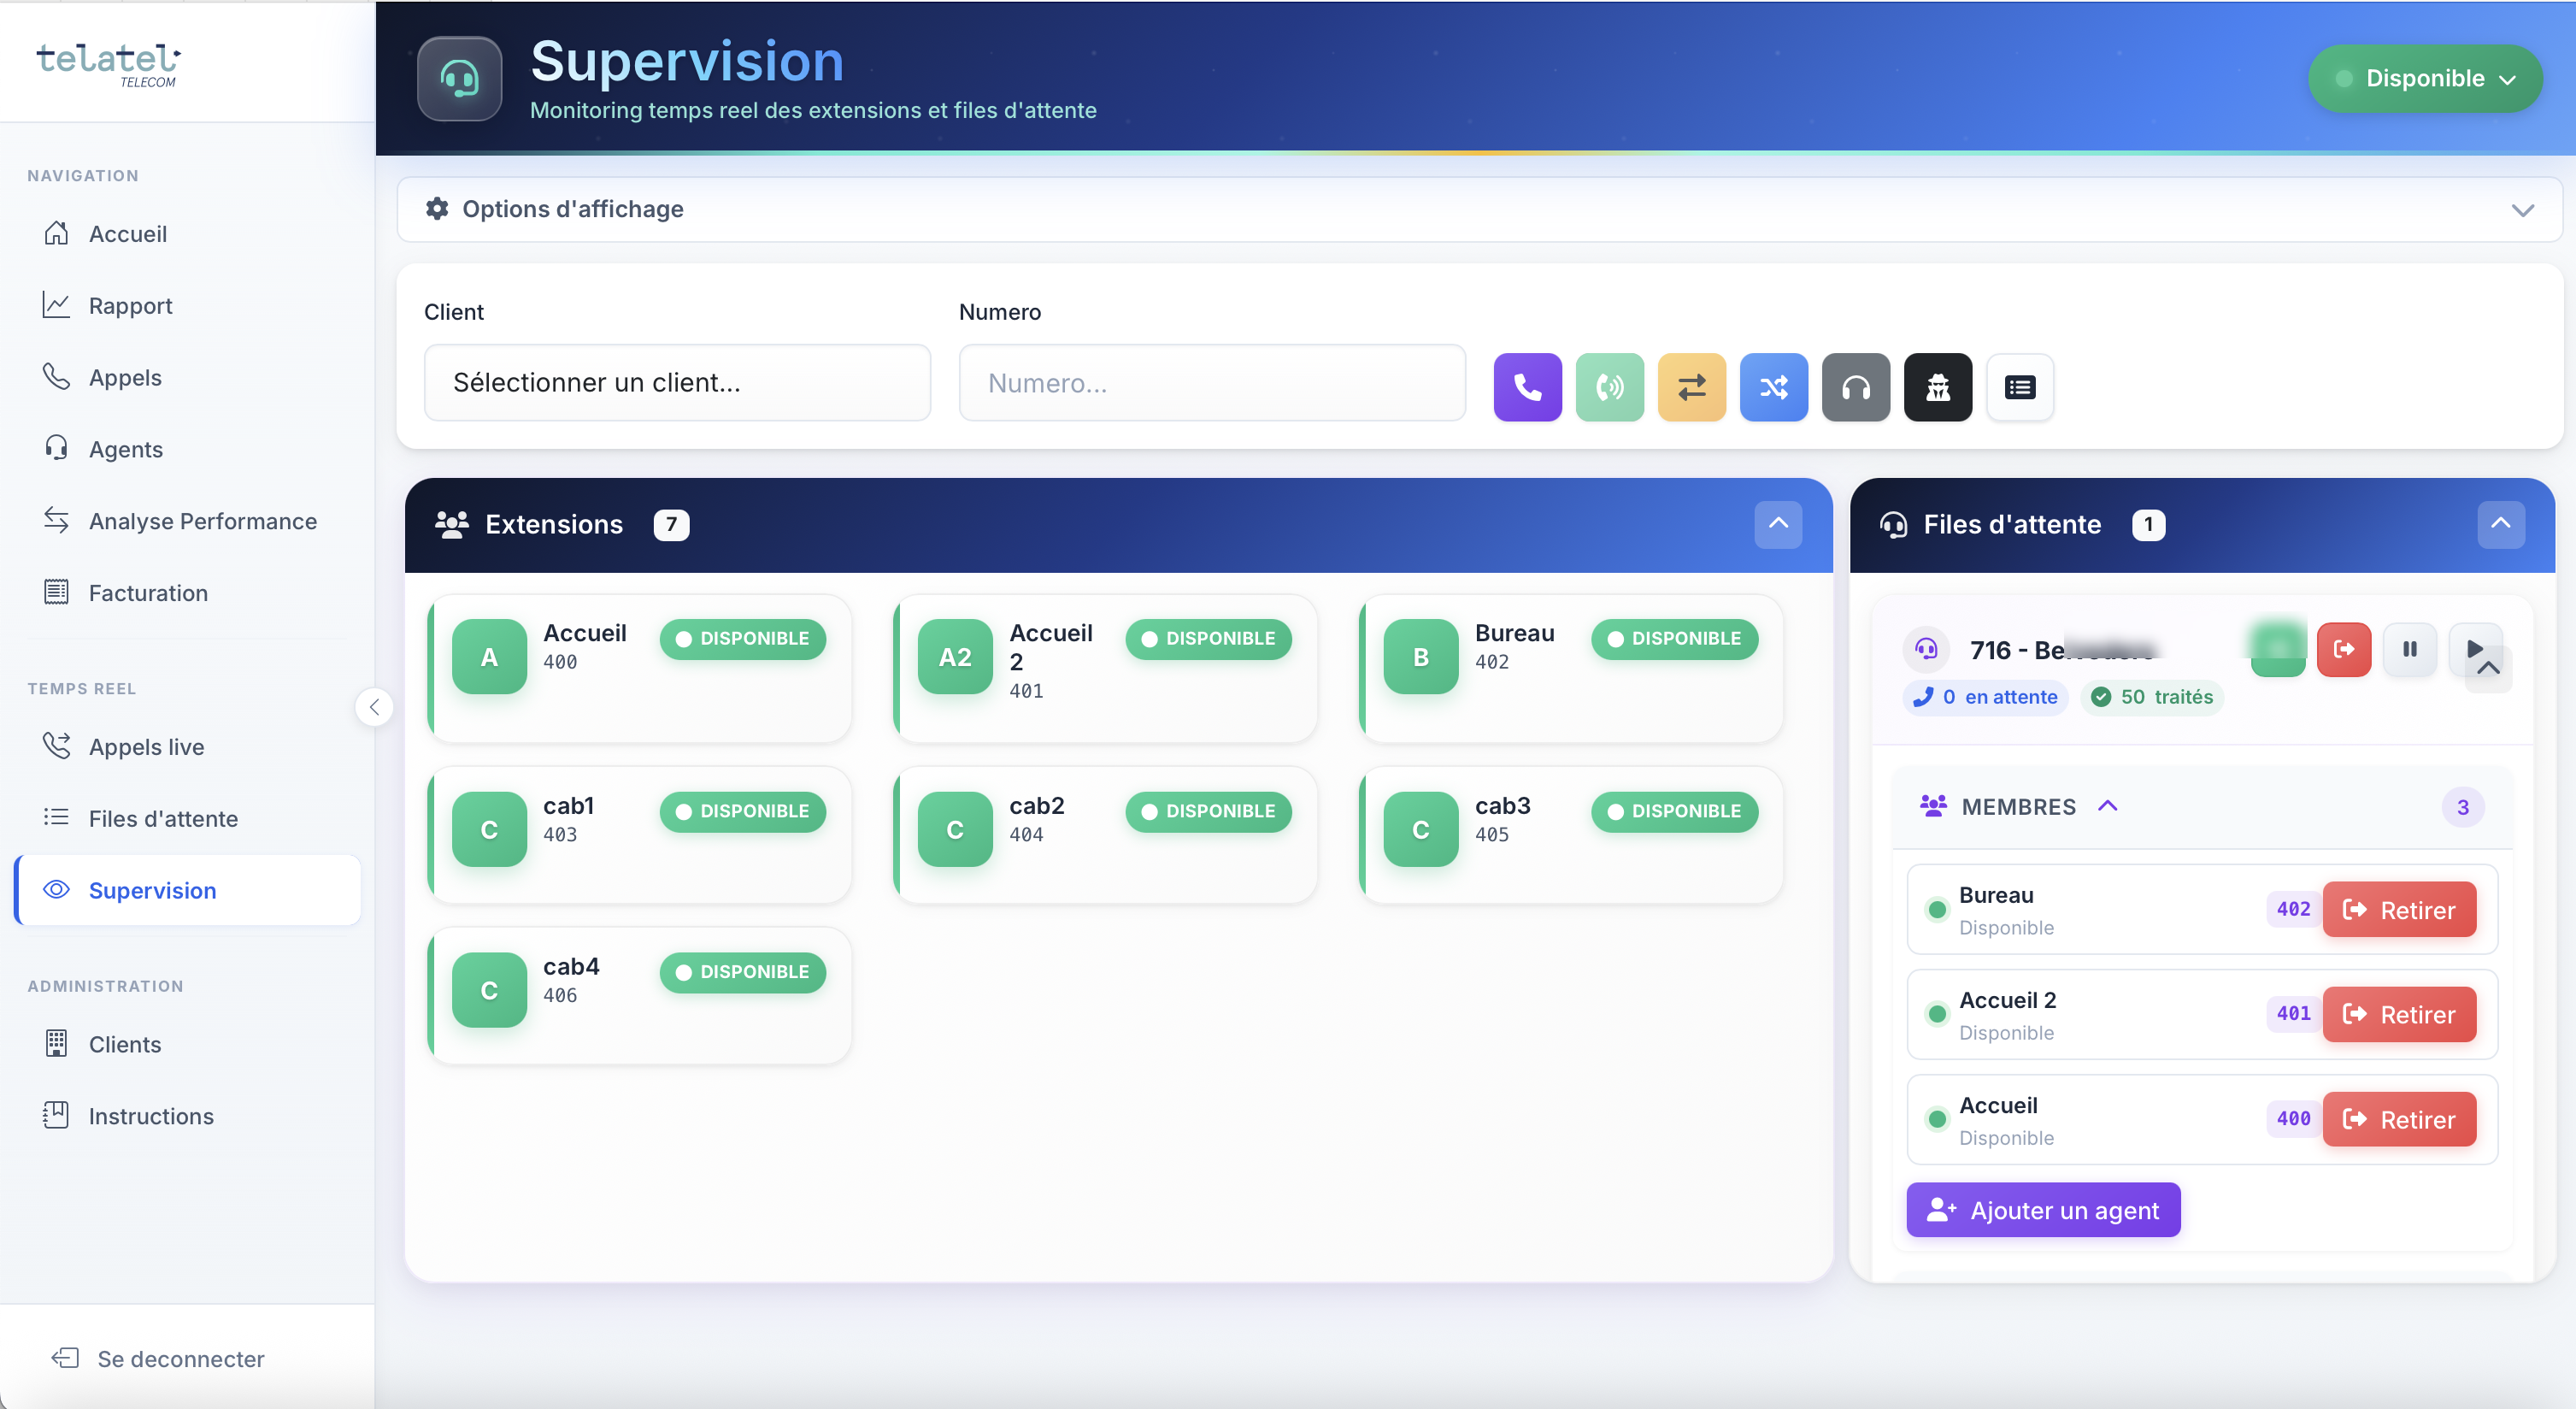Click the gear icon in Options d'affichage
Screen dimensions: 2576x1409
click(x=436, y=208)
